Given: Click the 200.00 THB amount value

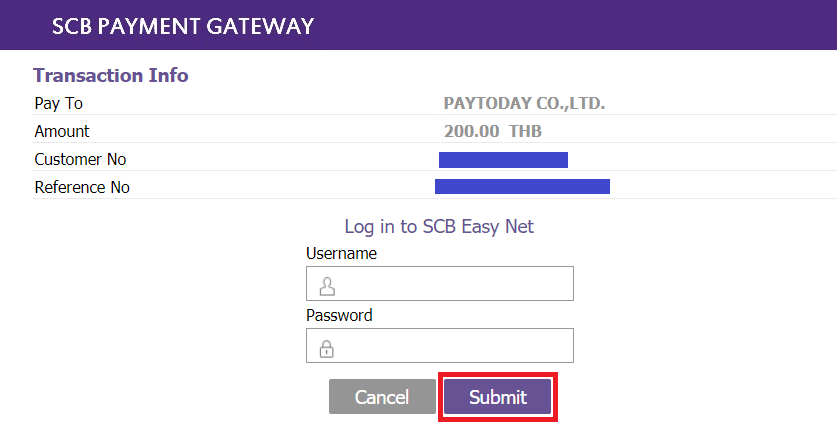Looking at the screenshot, I should [x=493, y=131].
